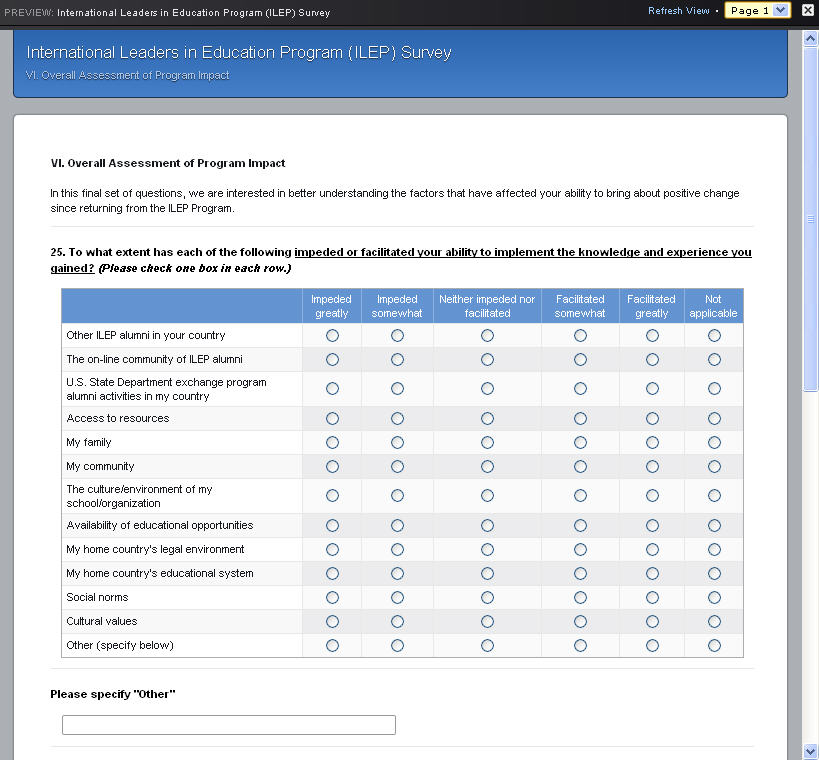This screenshot has height=760, width=819.
Task: Select Not applicable for Social norms
Action: (714, 597)
